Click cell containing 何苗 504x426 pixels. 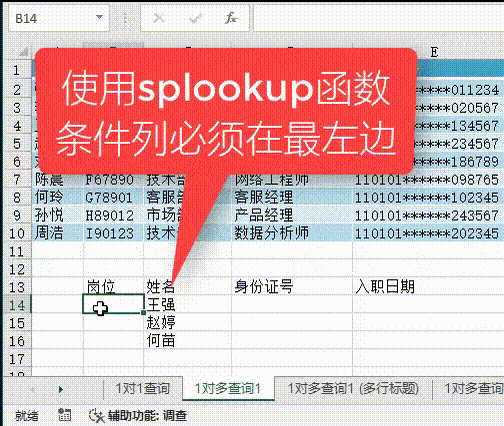(188, 341)
